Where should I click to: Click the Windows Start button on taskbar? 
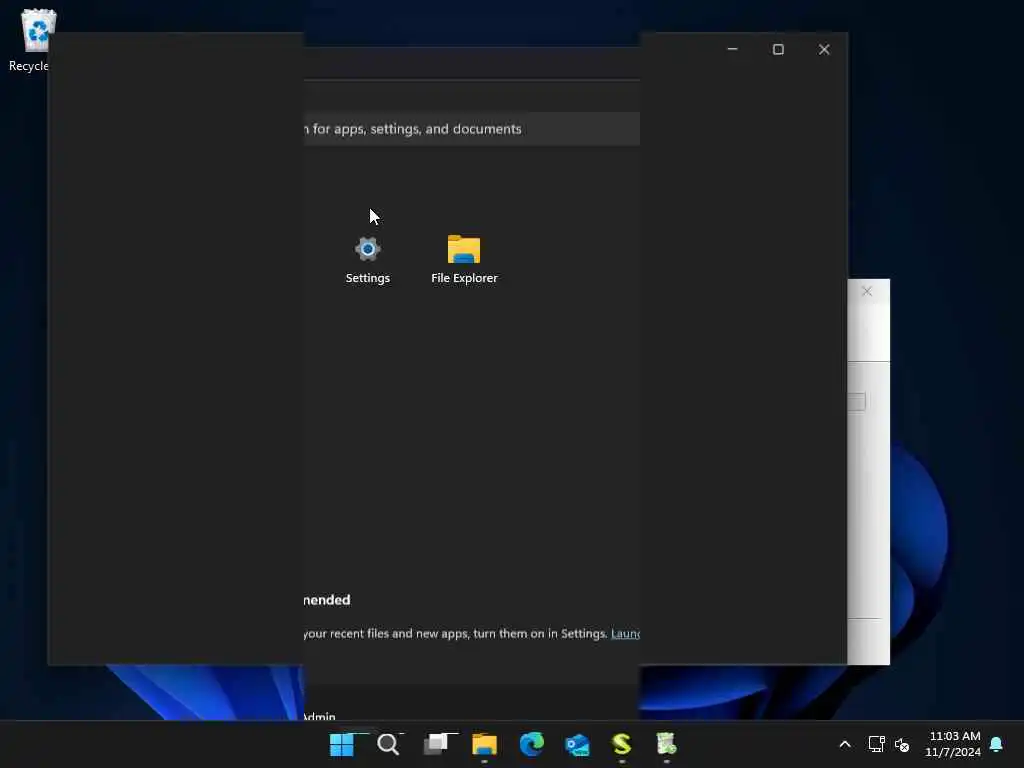(342, 744)
